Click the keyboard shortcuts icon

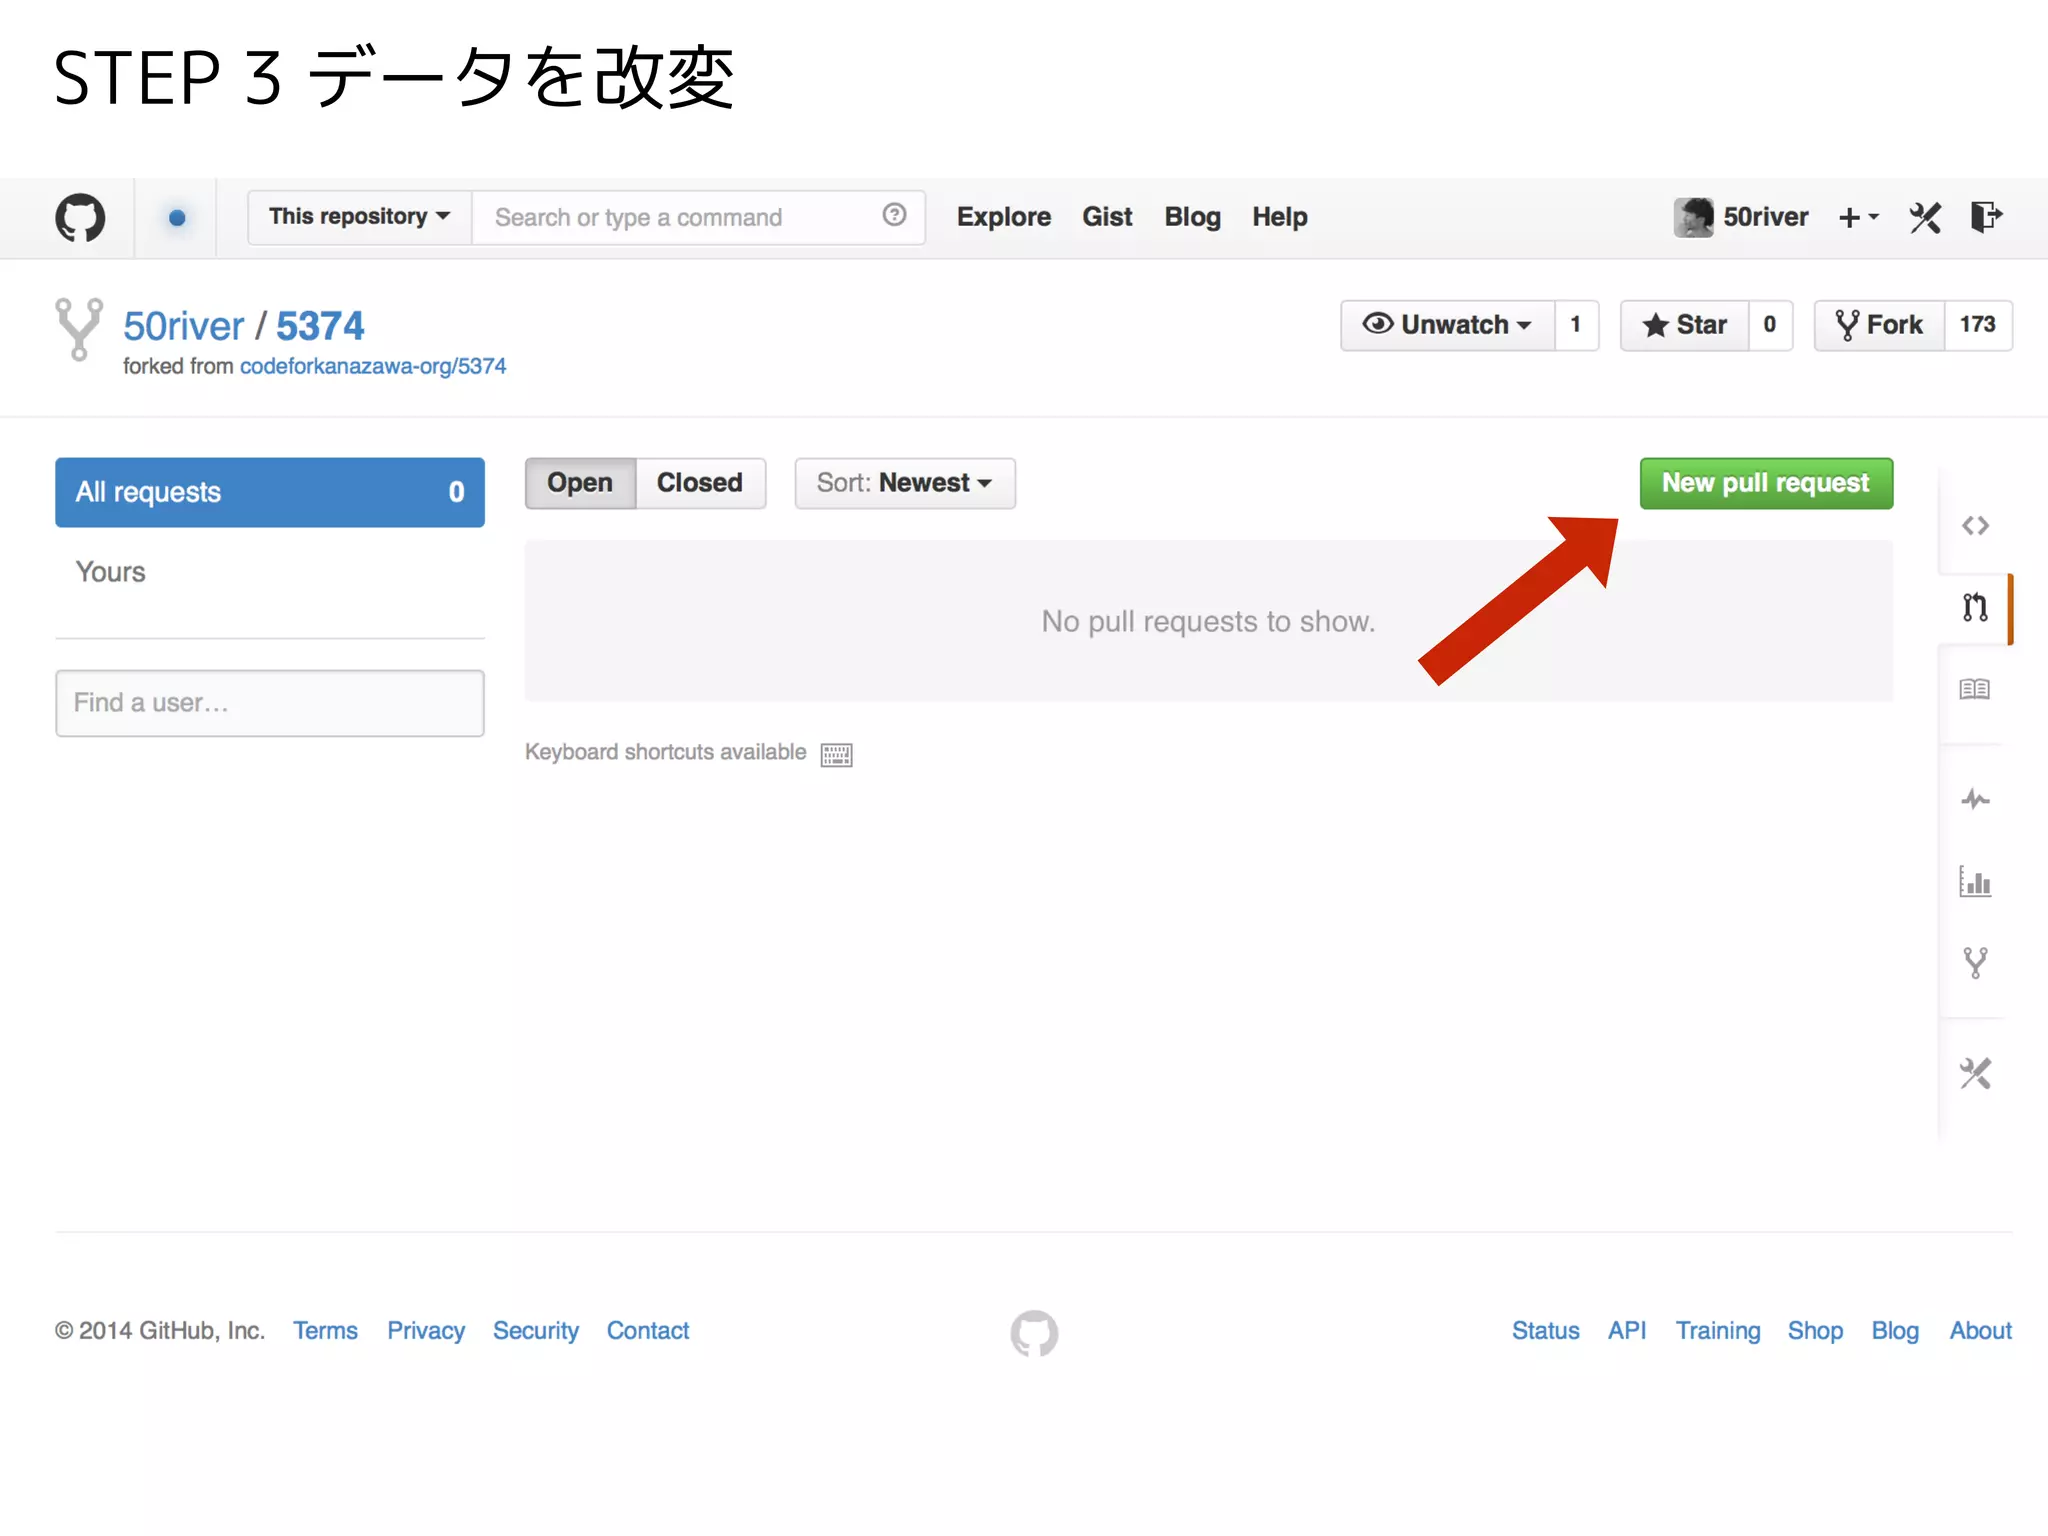(x=836, y=754)
